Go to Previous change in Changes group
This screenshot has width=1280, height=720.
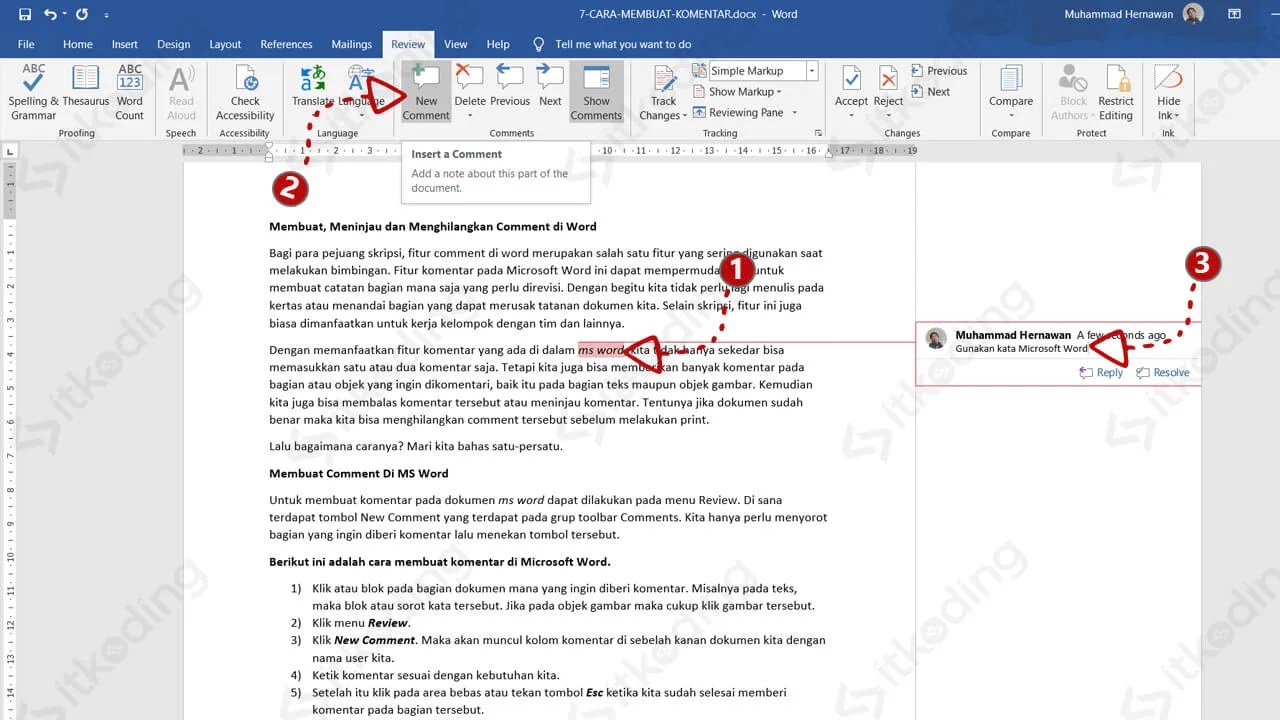point(938,71)
